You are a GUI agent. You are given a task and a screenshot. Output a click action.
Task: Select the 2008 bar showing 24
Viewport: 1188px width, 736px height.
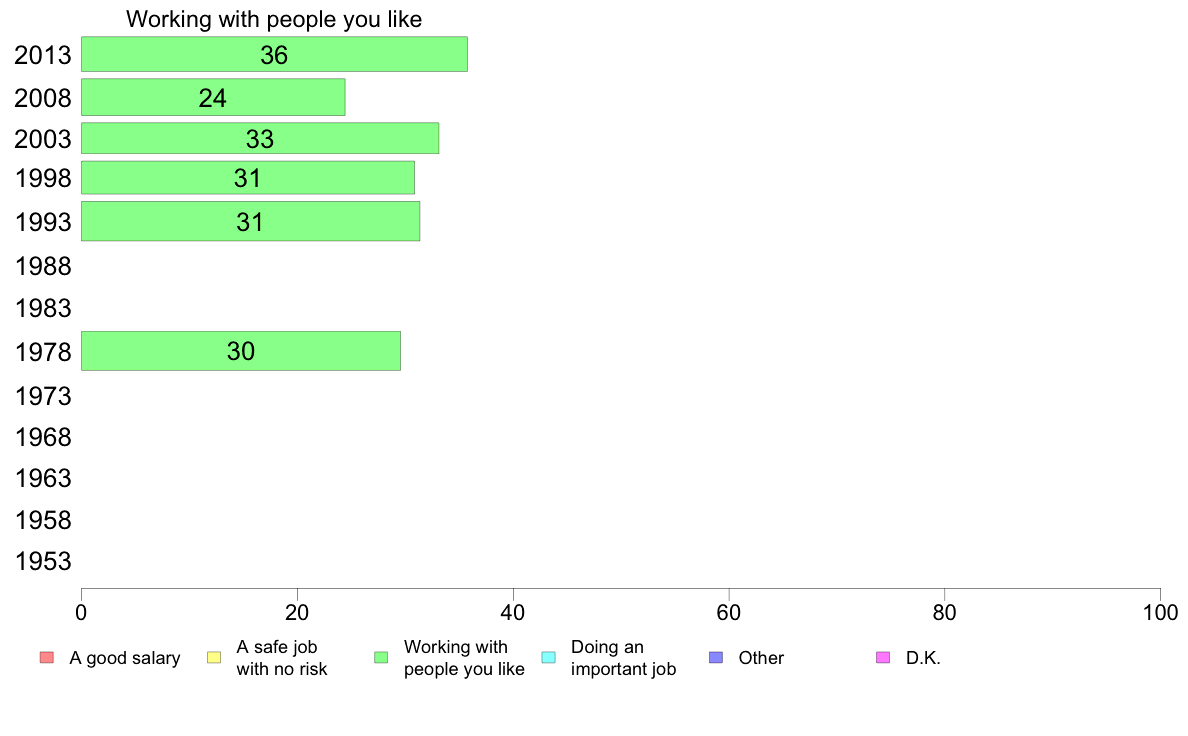[213, 97]
